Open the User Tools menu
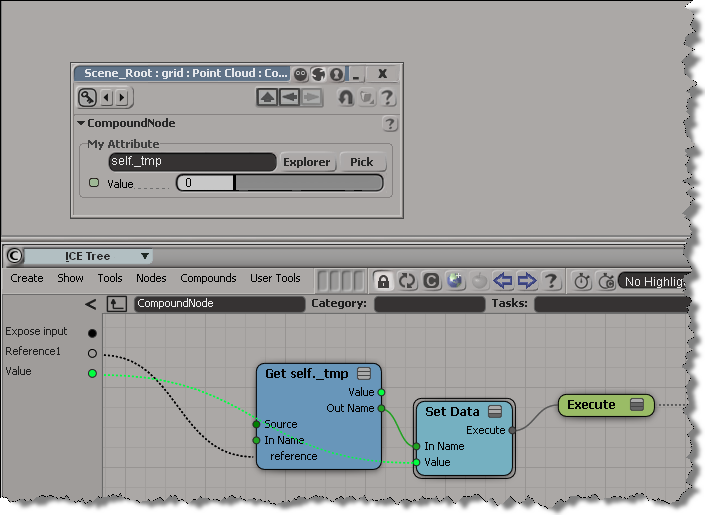The image size is (705, 515). 275,279
